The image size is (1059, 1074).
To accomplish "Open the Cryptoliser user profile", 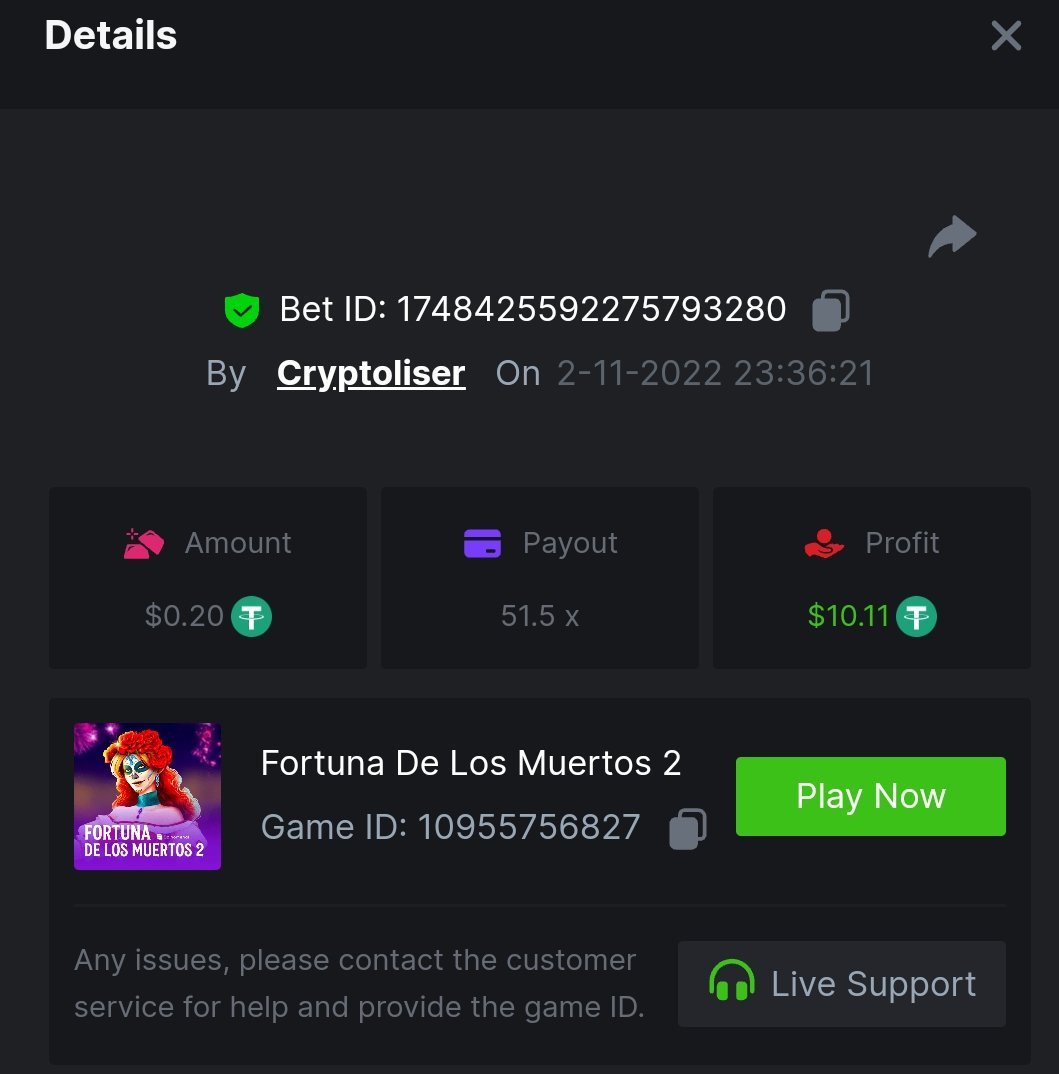I will (371, 373).
